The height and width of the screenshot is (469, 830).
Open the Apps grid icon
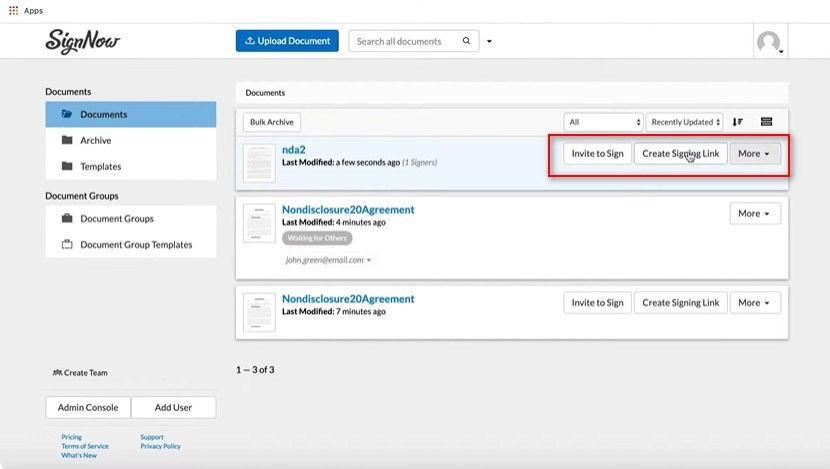pos(13,10)
